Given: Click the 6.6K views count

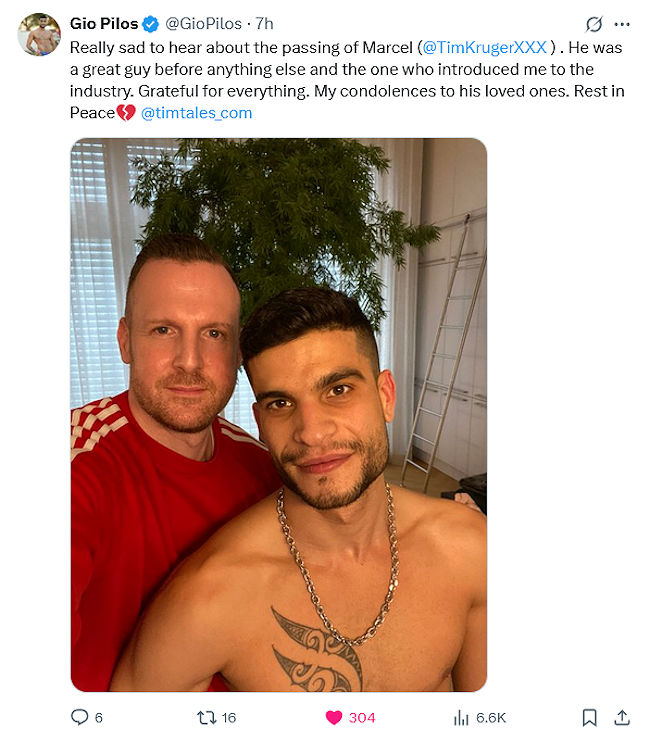Looking at the screenshot, I should pyautogui.click(x=491, y=718).
